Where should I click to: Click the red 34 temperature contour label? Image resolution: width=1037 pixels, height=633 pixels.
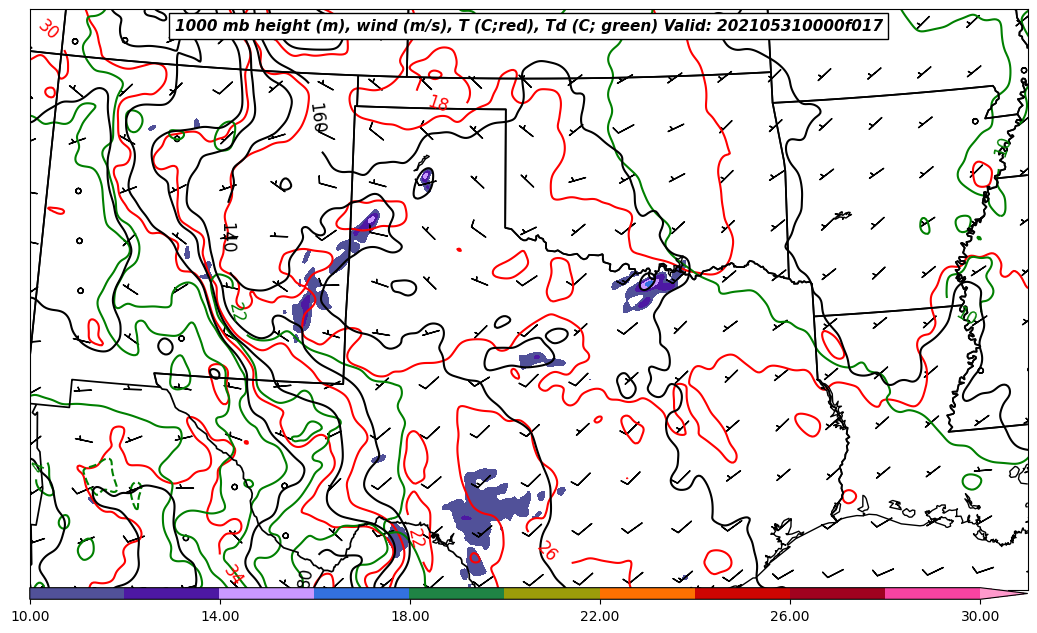[x=234, y=573]
